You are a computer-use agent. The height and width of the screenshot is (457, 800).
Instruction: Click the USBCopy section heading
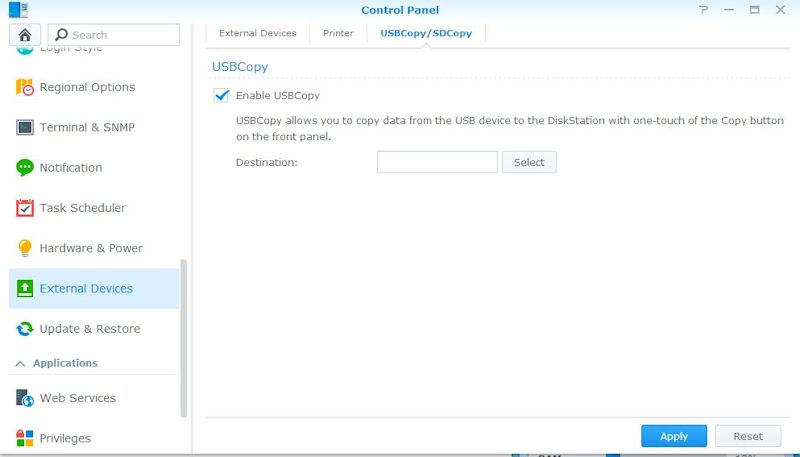(x=240, y=67)
